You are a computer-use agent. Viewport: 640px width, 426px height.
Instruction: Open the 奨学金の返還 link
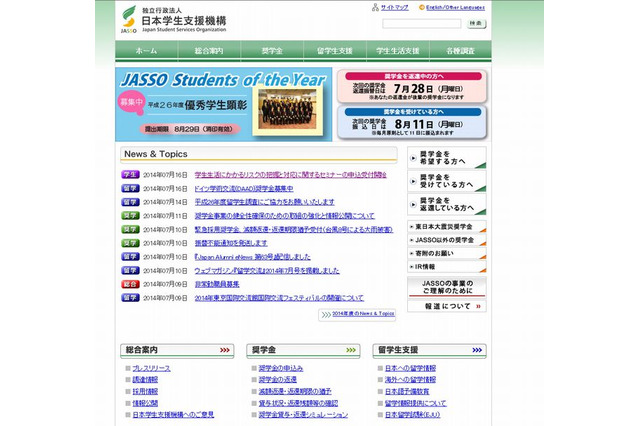click(278, 379)
